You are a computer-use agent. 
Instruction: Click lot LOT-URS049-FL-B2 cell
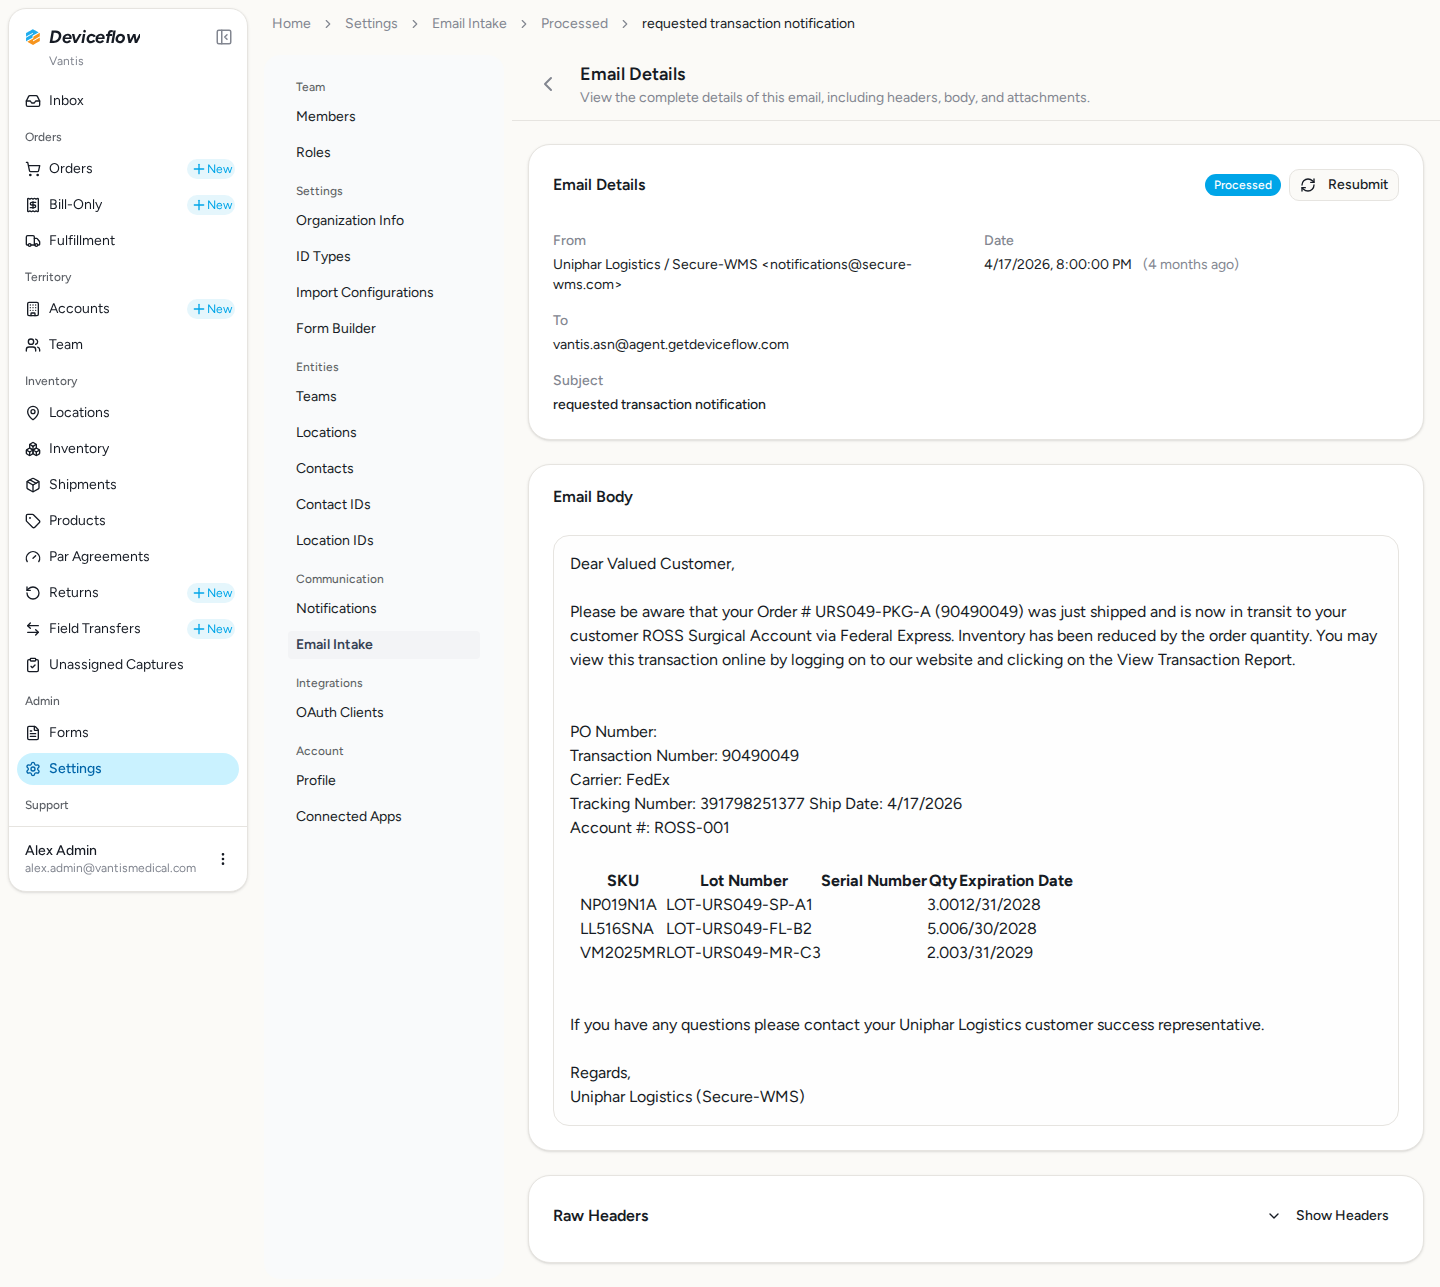click(739, 929)
